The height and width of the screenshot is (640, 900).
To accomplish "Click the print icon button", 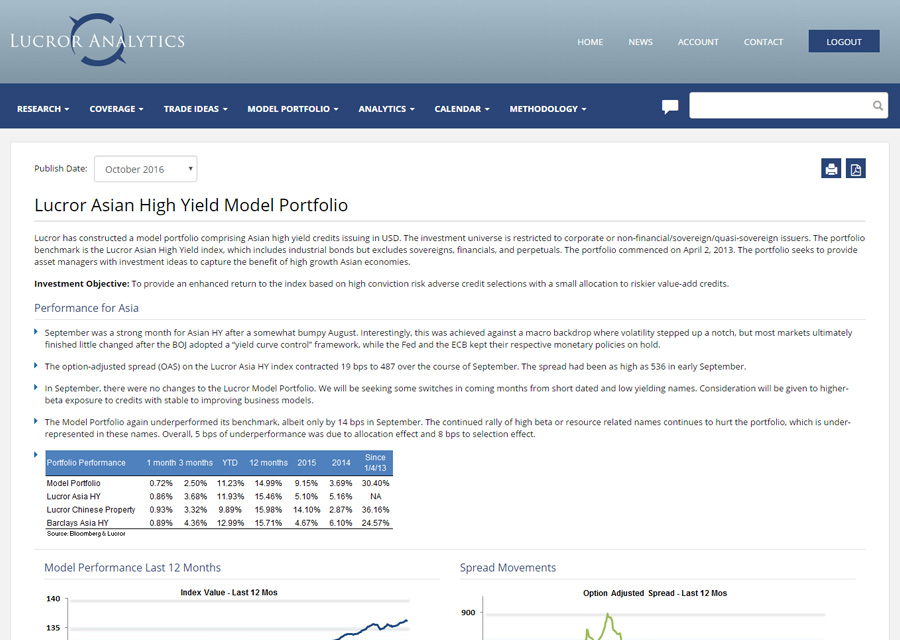I will click(x=831, y=169).
